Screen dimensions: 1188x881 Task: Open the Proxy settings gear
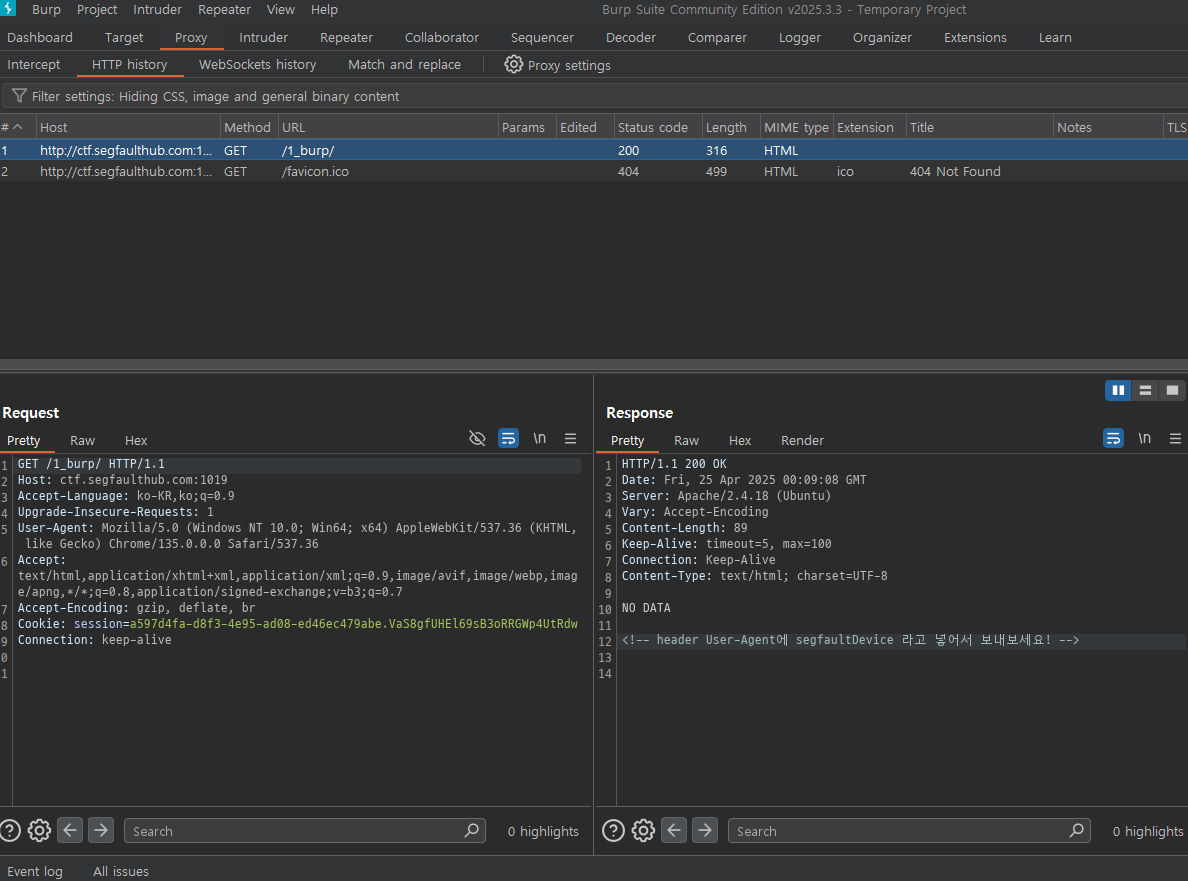click(514, 64)
